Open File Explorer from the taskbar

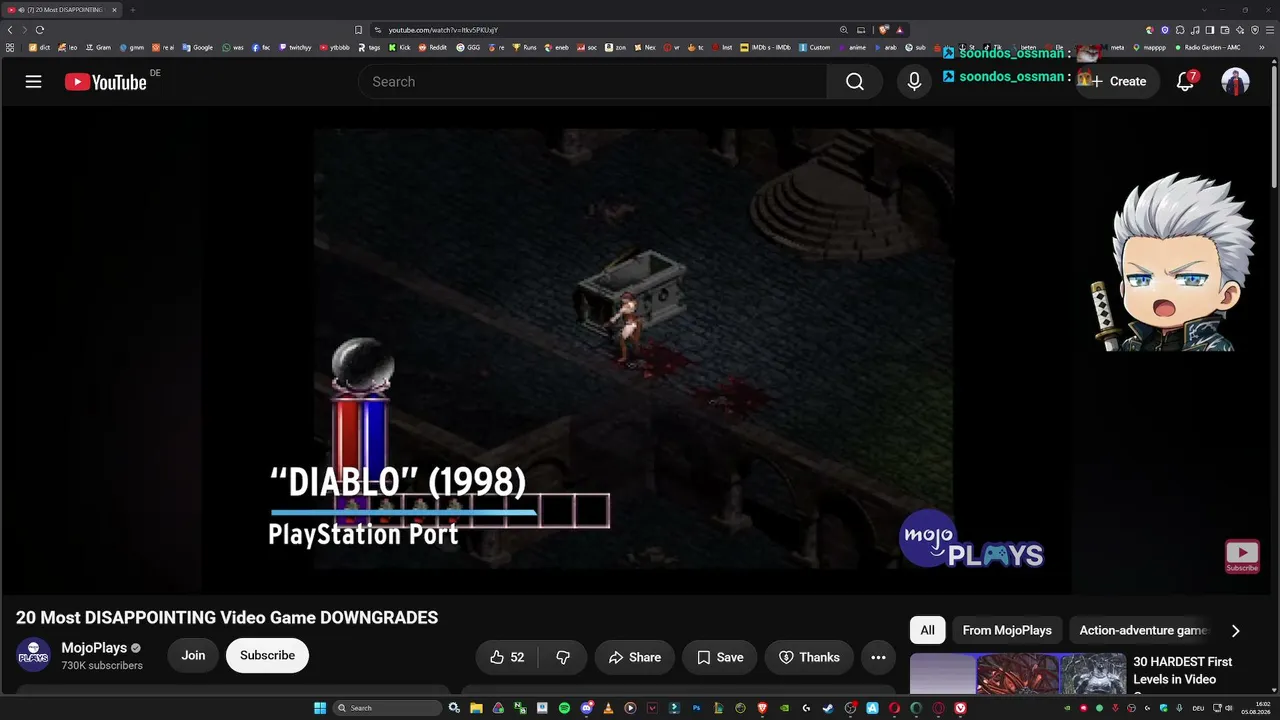(476, 708)
